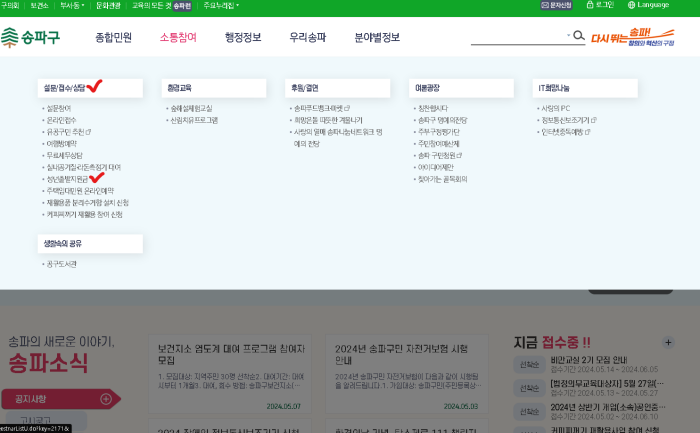Screen dimensions: 700x433
Task: Open the 종합민원 menu
Action: (113, 37)
